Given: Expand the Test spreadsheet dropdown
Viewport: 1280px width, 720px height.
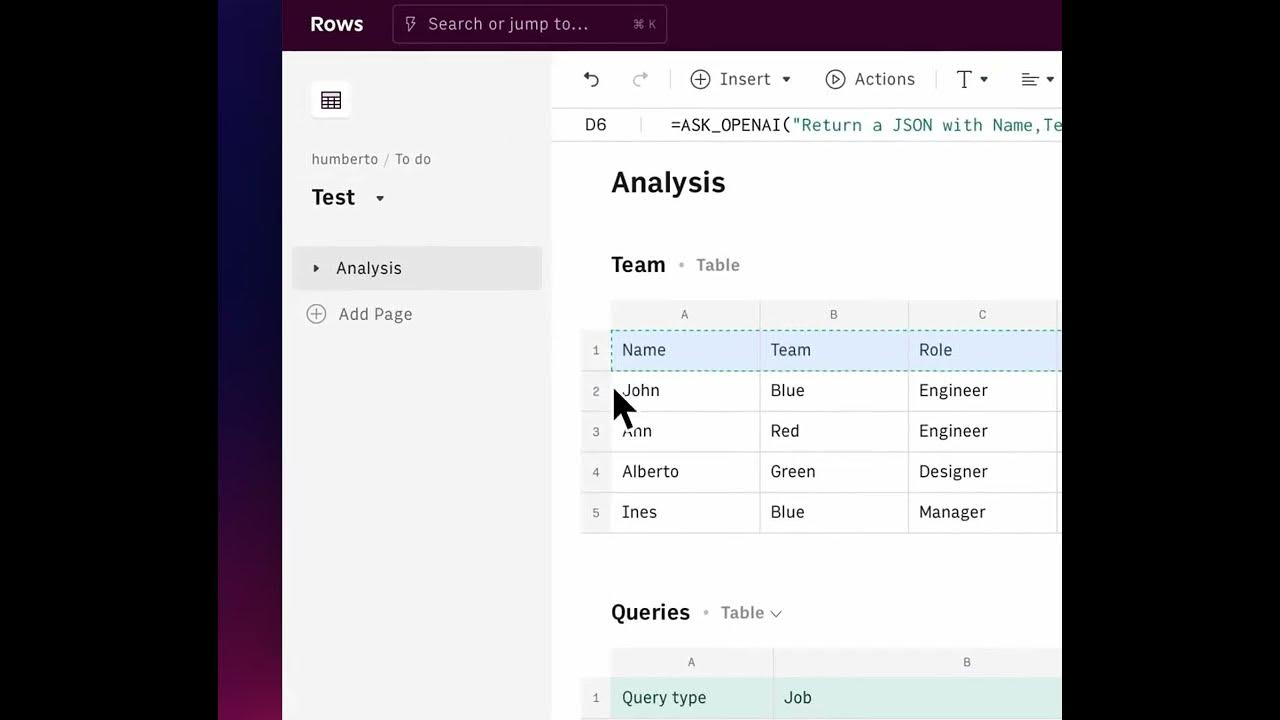Looking at the screenshot, I should [380, 198].
